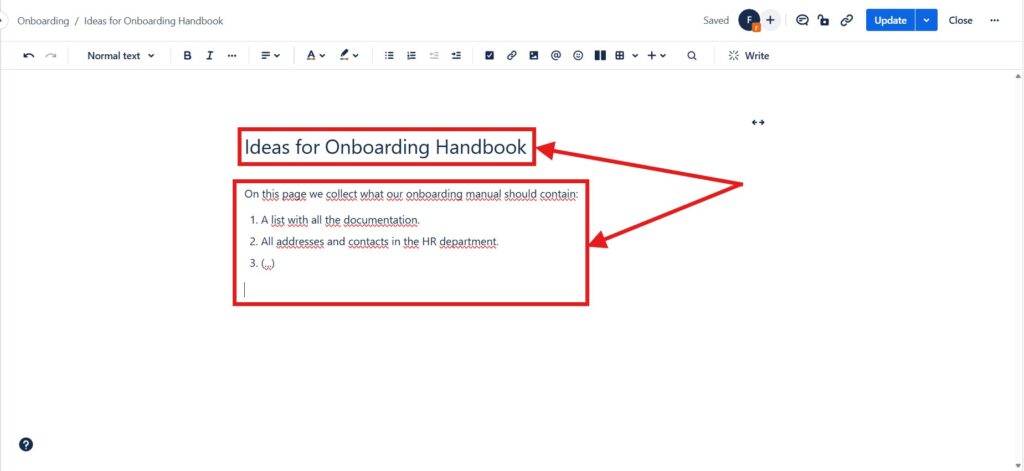Insert a column layout

click(600, 56)
